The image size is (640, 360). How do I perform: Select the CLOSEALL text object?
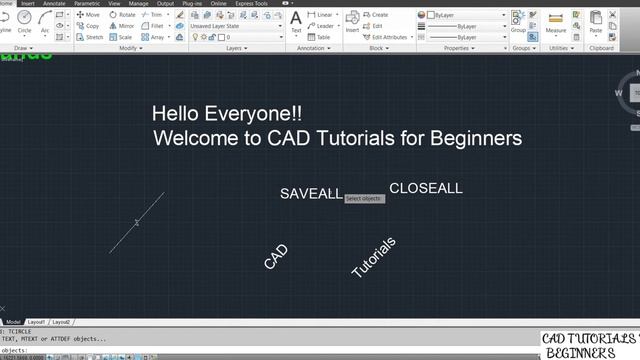point(426,188)
